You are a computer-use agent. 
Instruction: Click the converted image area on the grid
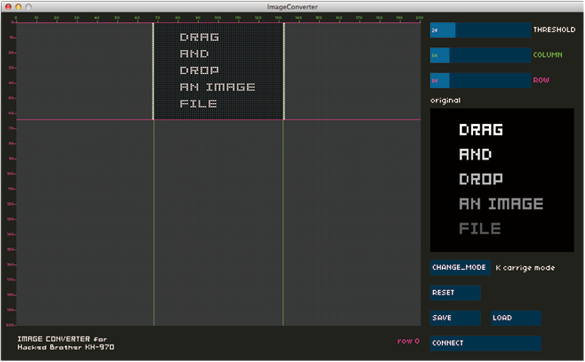(218, 71)
